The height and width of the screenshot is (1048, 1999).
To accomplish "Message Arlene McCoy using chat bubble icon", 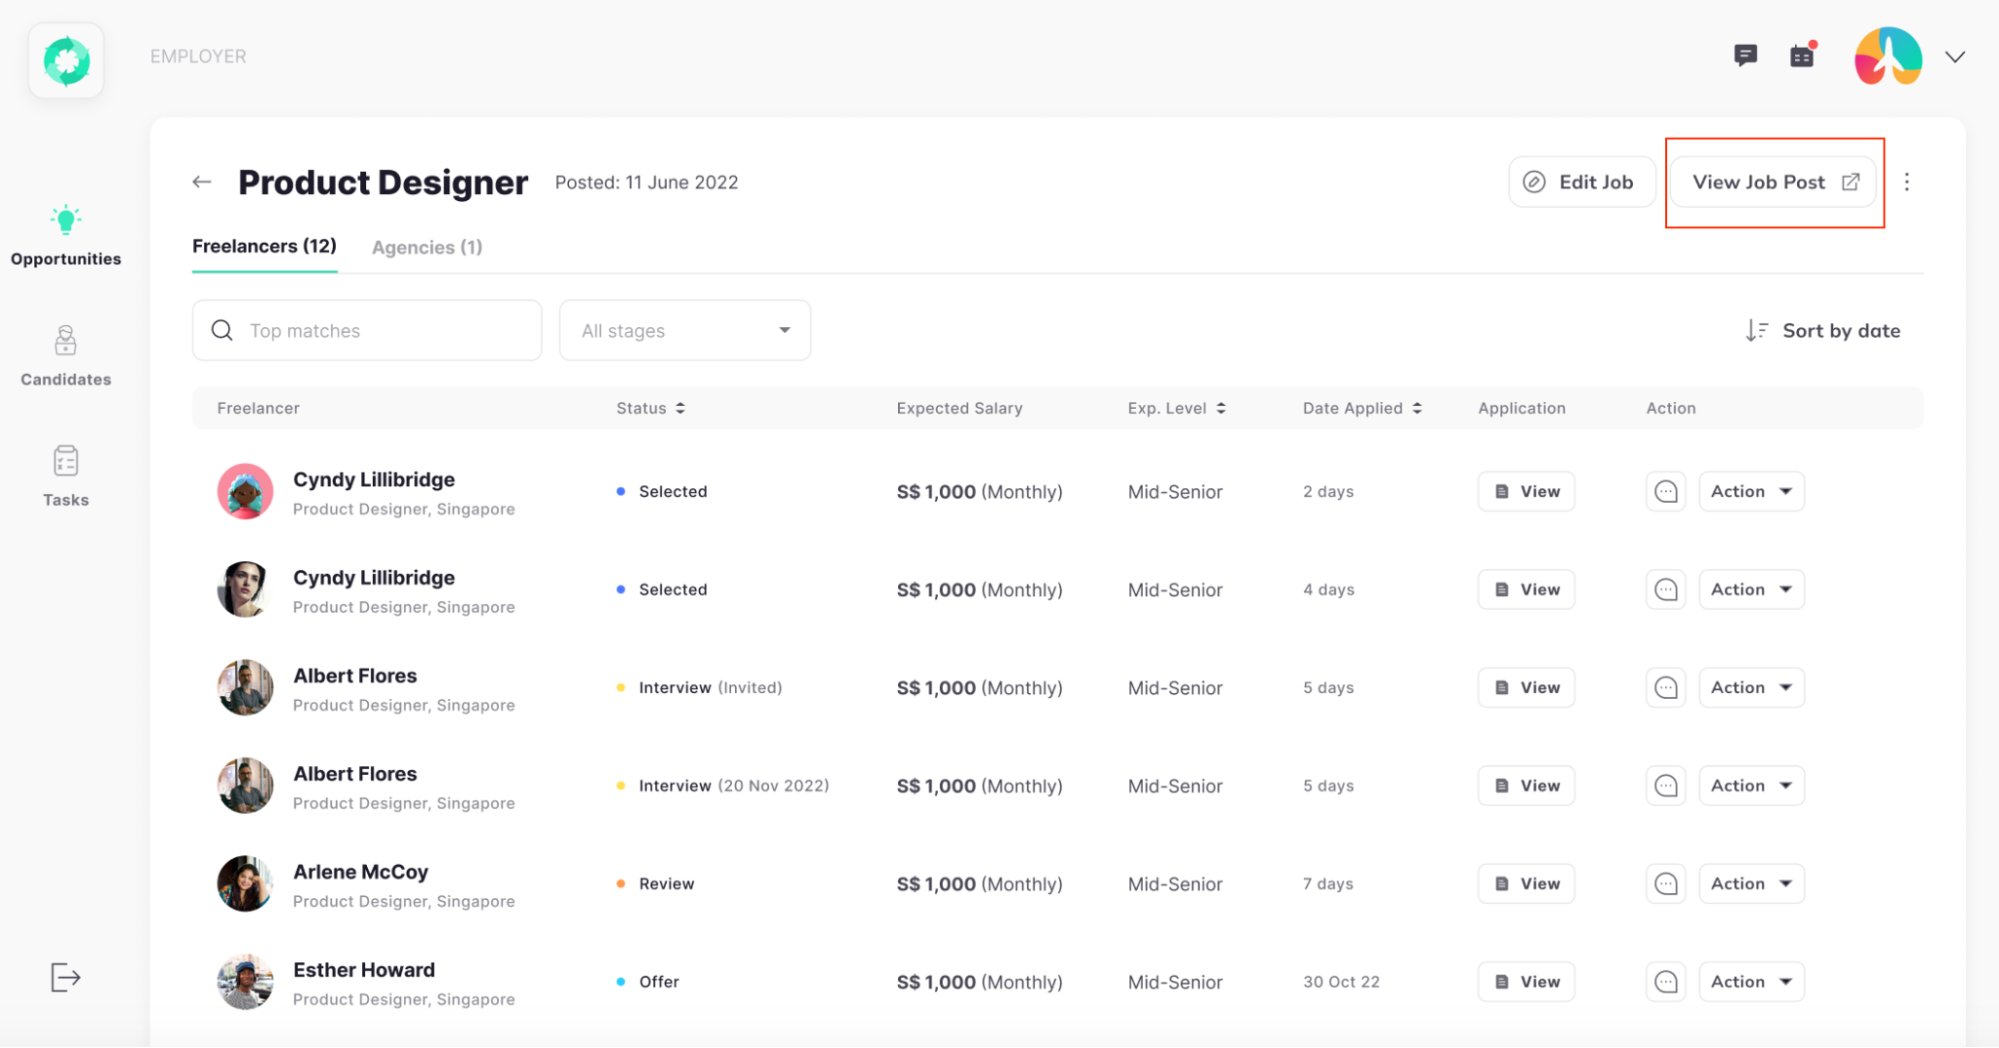I will coord(1665,884).
